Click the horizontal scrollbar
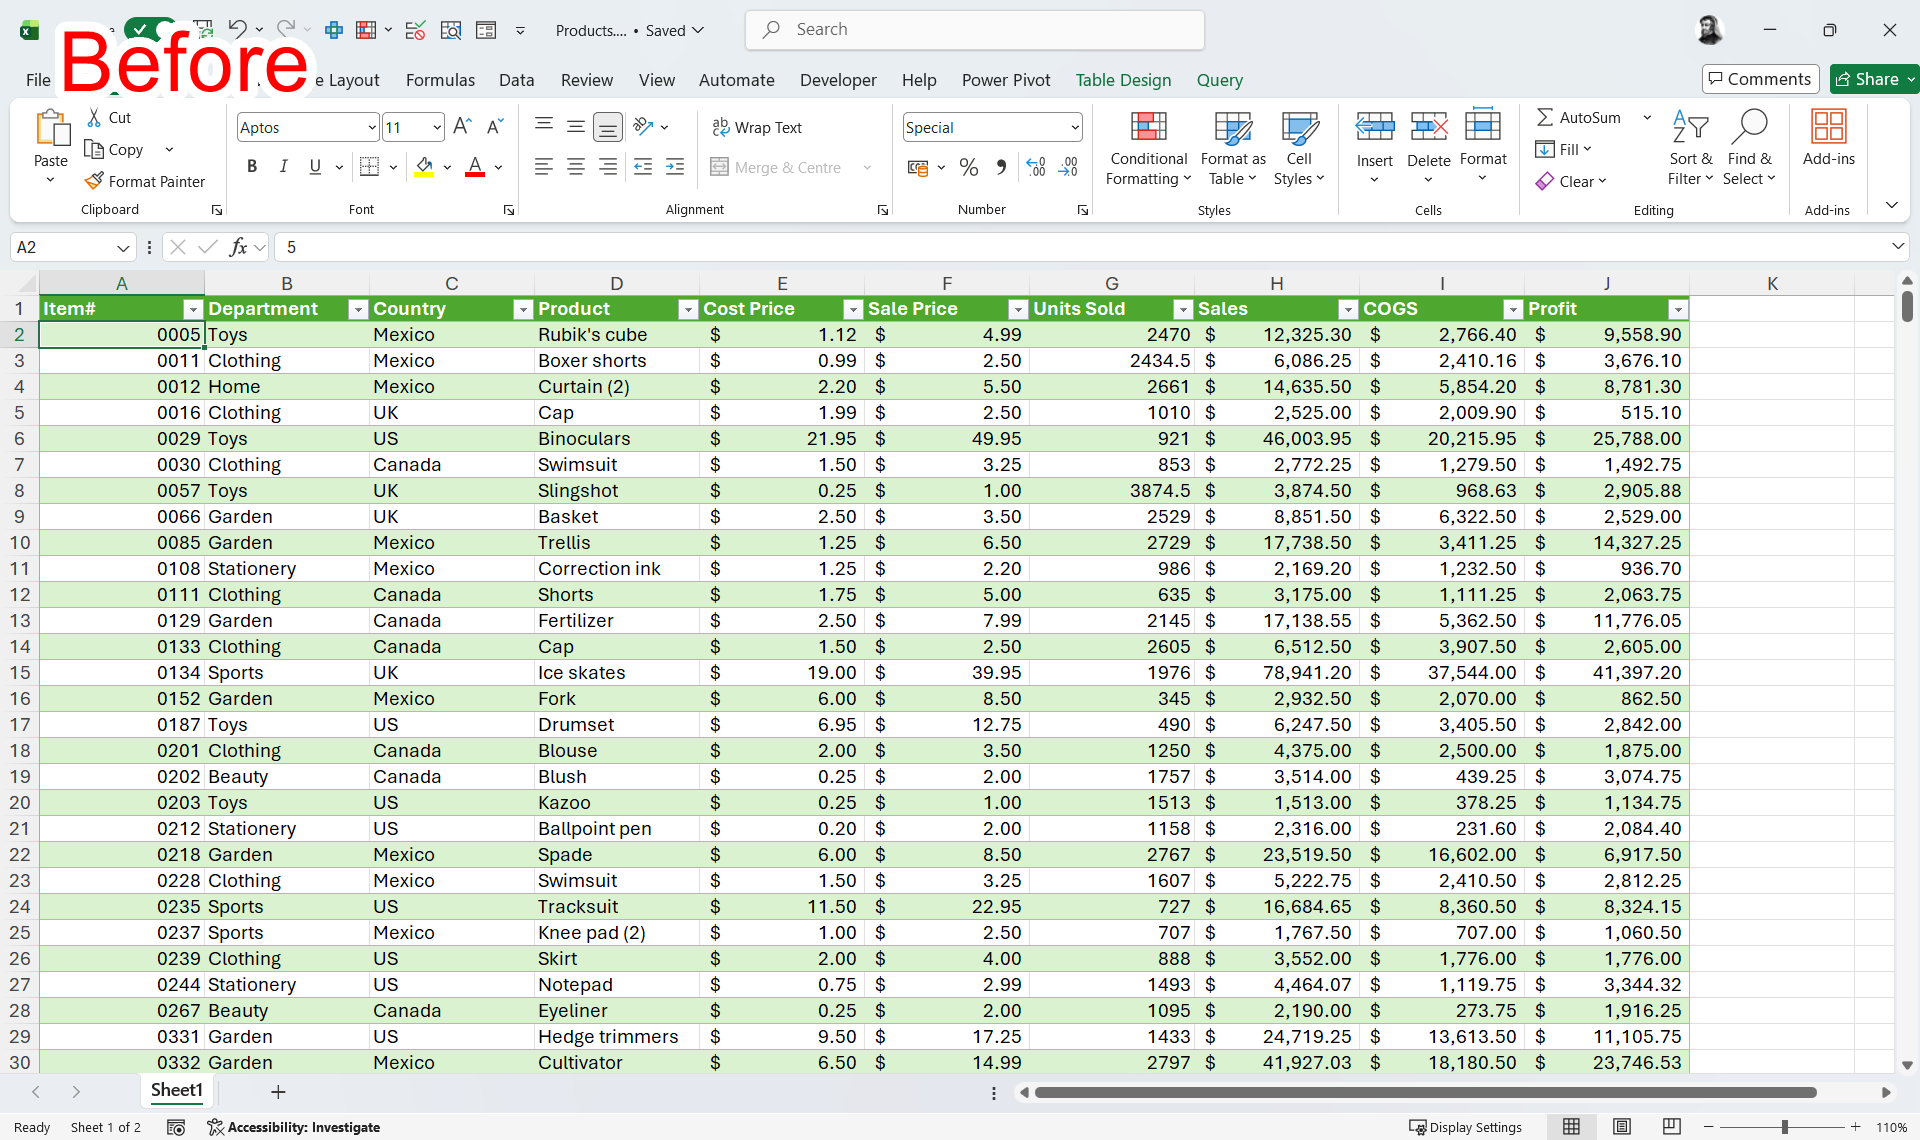 [1425, 1092]
